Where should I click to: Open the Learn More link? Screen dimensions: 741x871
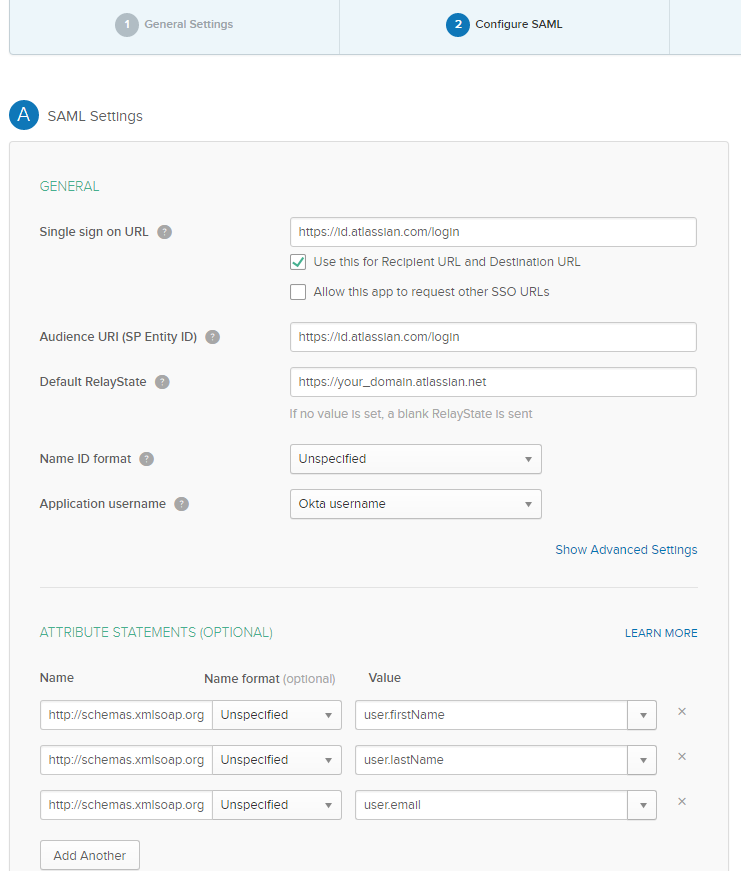(x=661, y=633)
